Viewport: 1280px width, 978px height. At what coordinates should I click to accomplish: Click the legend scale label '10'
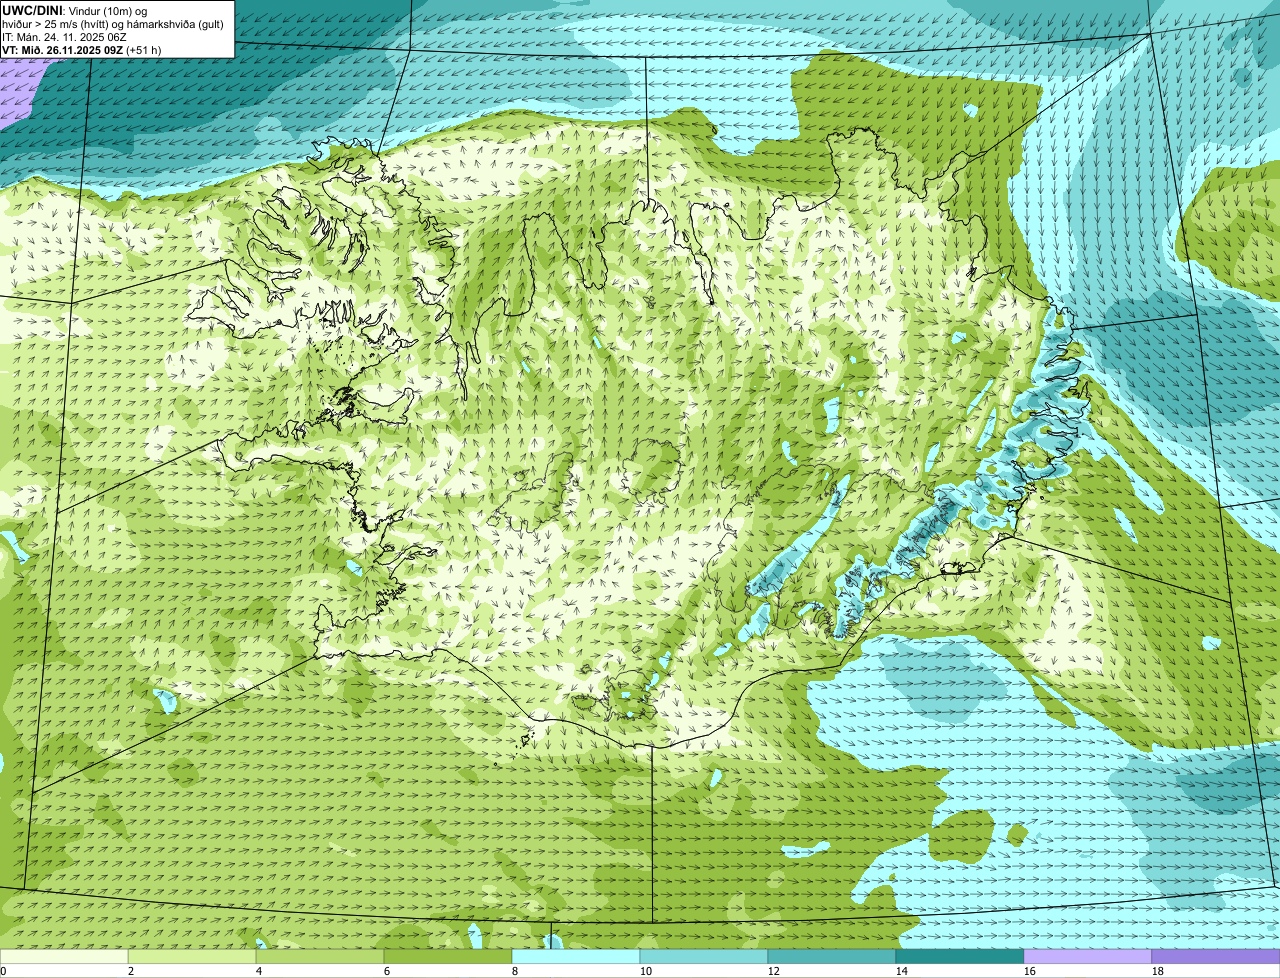646,971
